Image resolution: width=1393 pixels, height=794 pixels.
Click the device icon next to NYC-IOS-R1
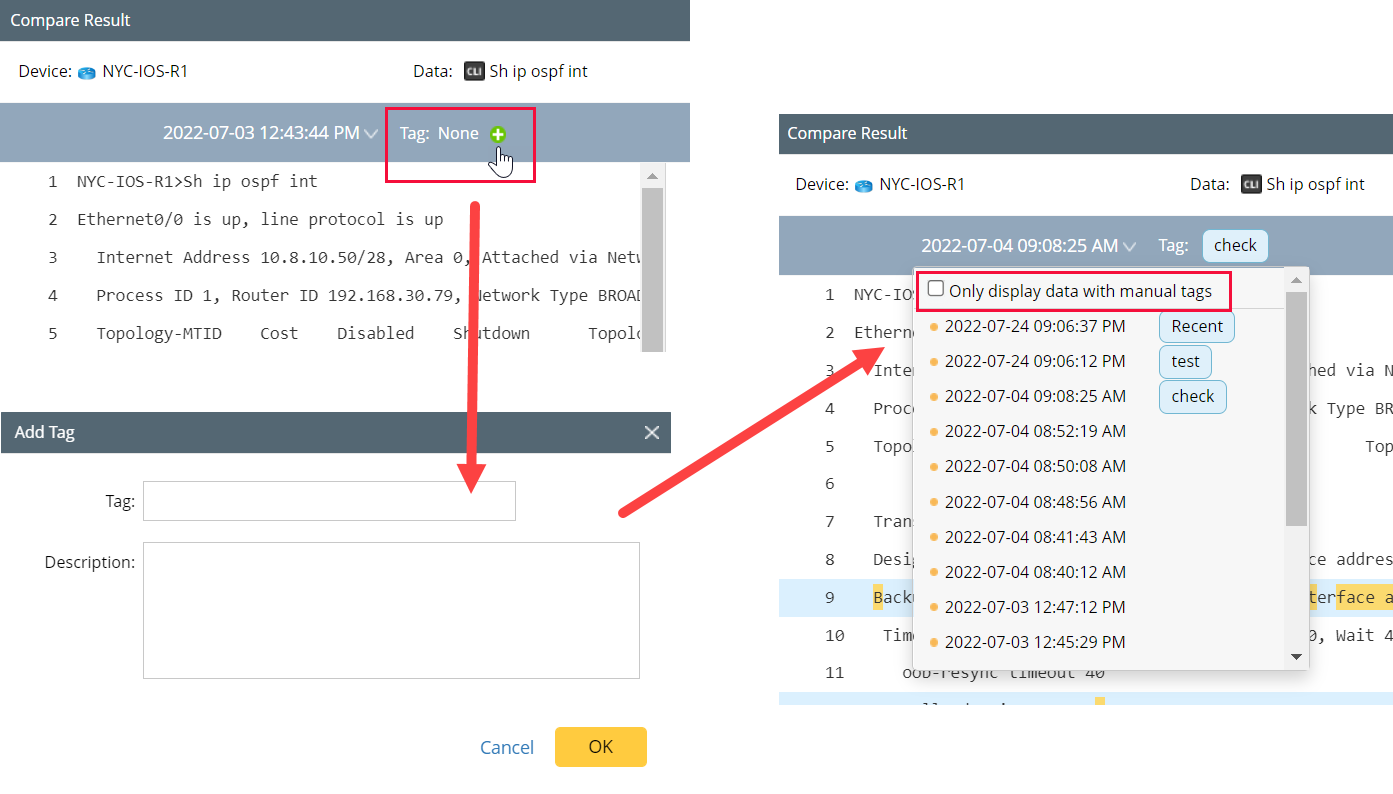[x=87, y=71]
